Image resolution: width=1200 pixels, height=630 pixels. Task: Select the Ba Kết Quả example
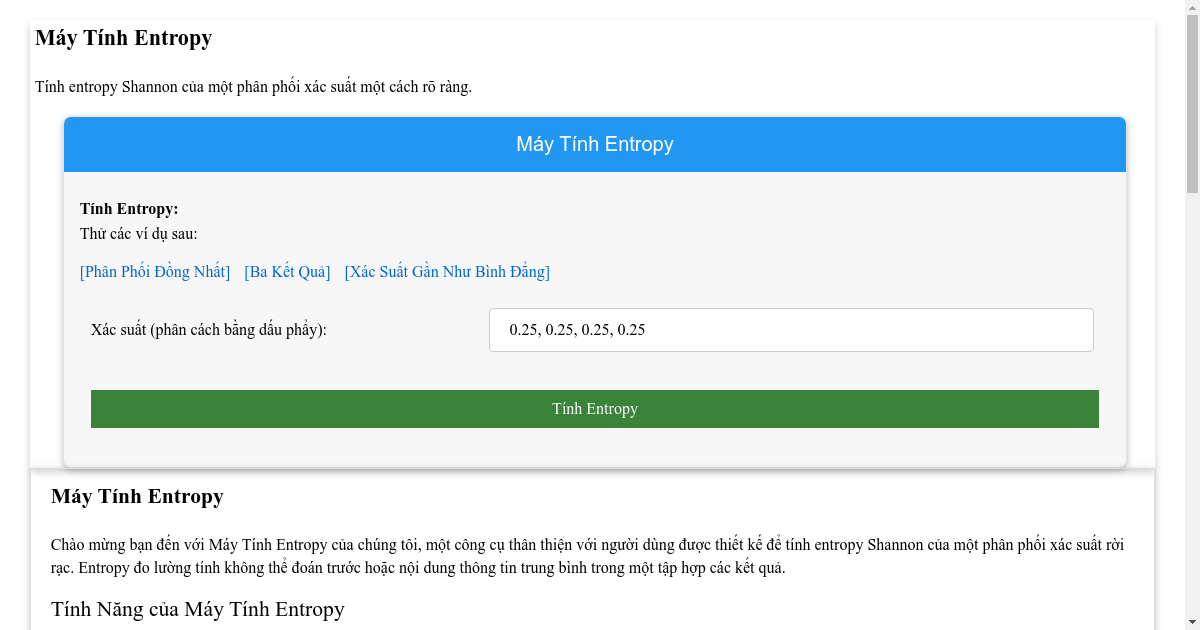point(287,271)
